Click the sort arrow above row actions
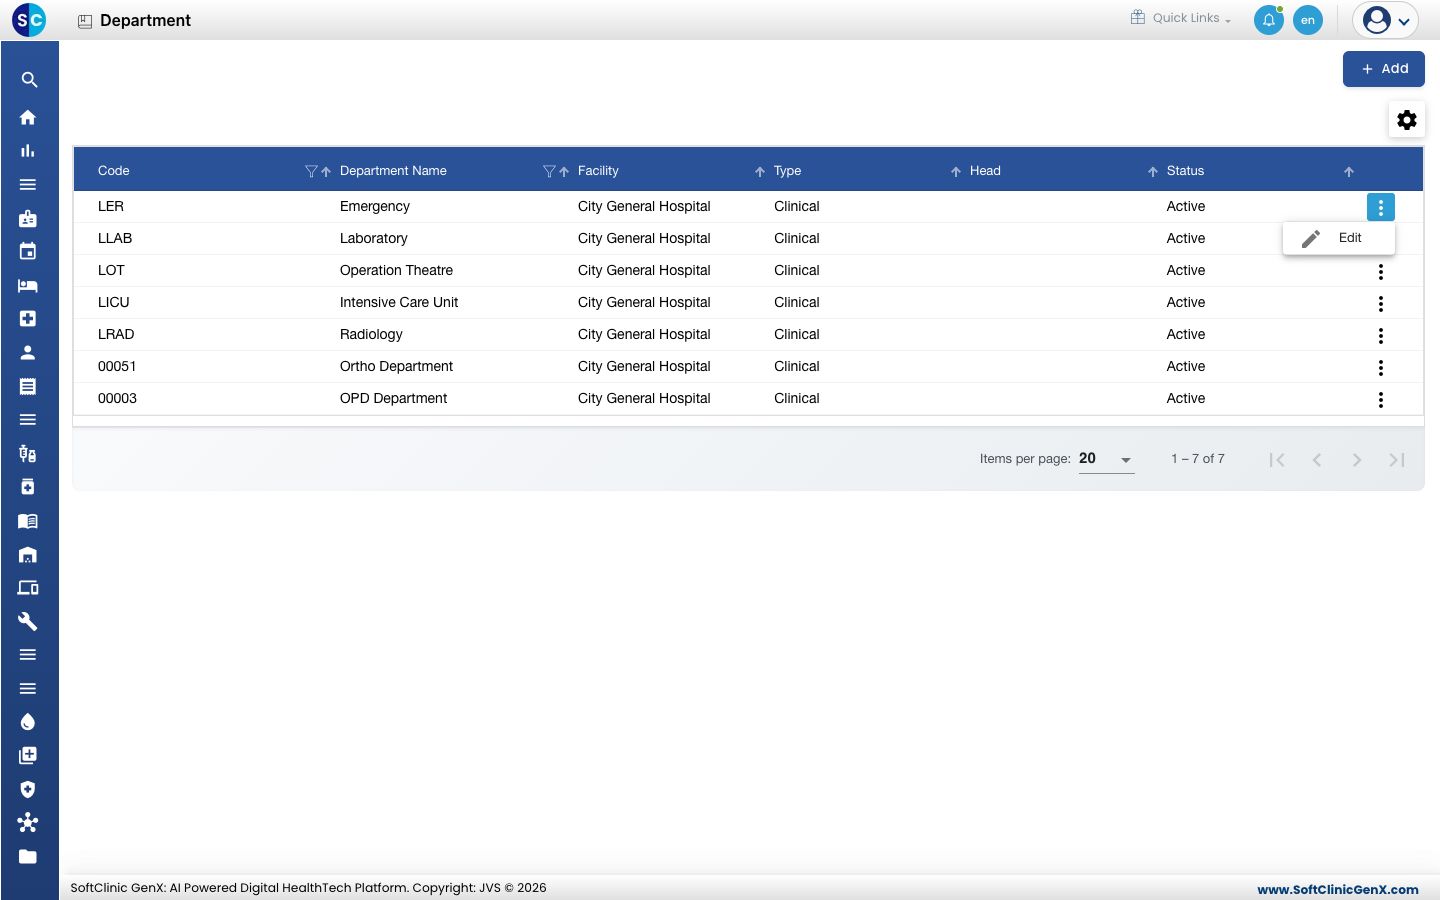The width and height of the screenshot is (1440, 900). [1349, 172]
